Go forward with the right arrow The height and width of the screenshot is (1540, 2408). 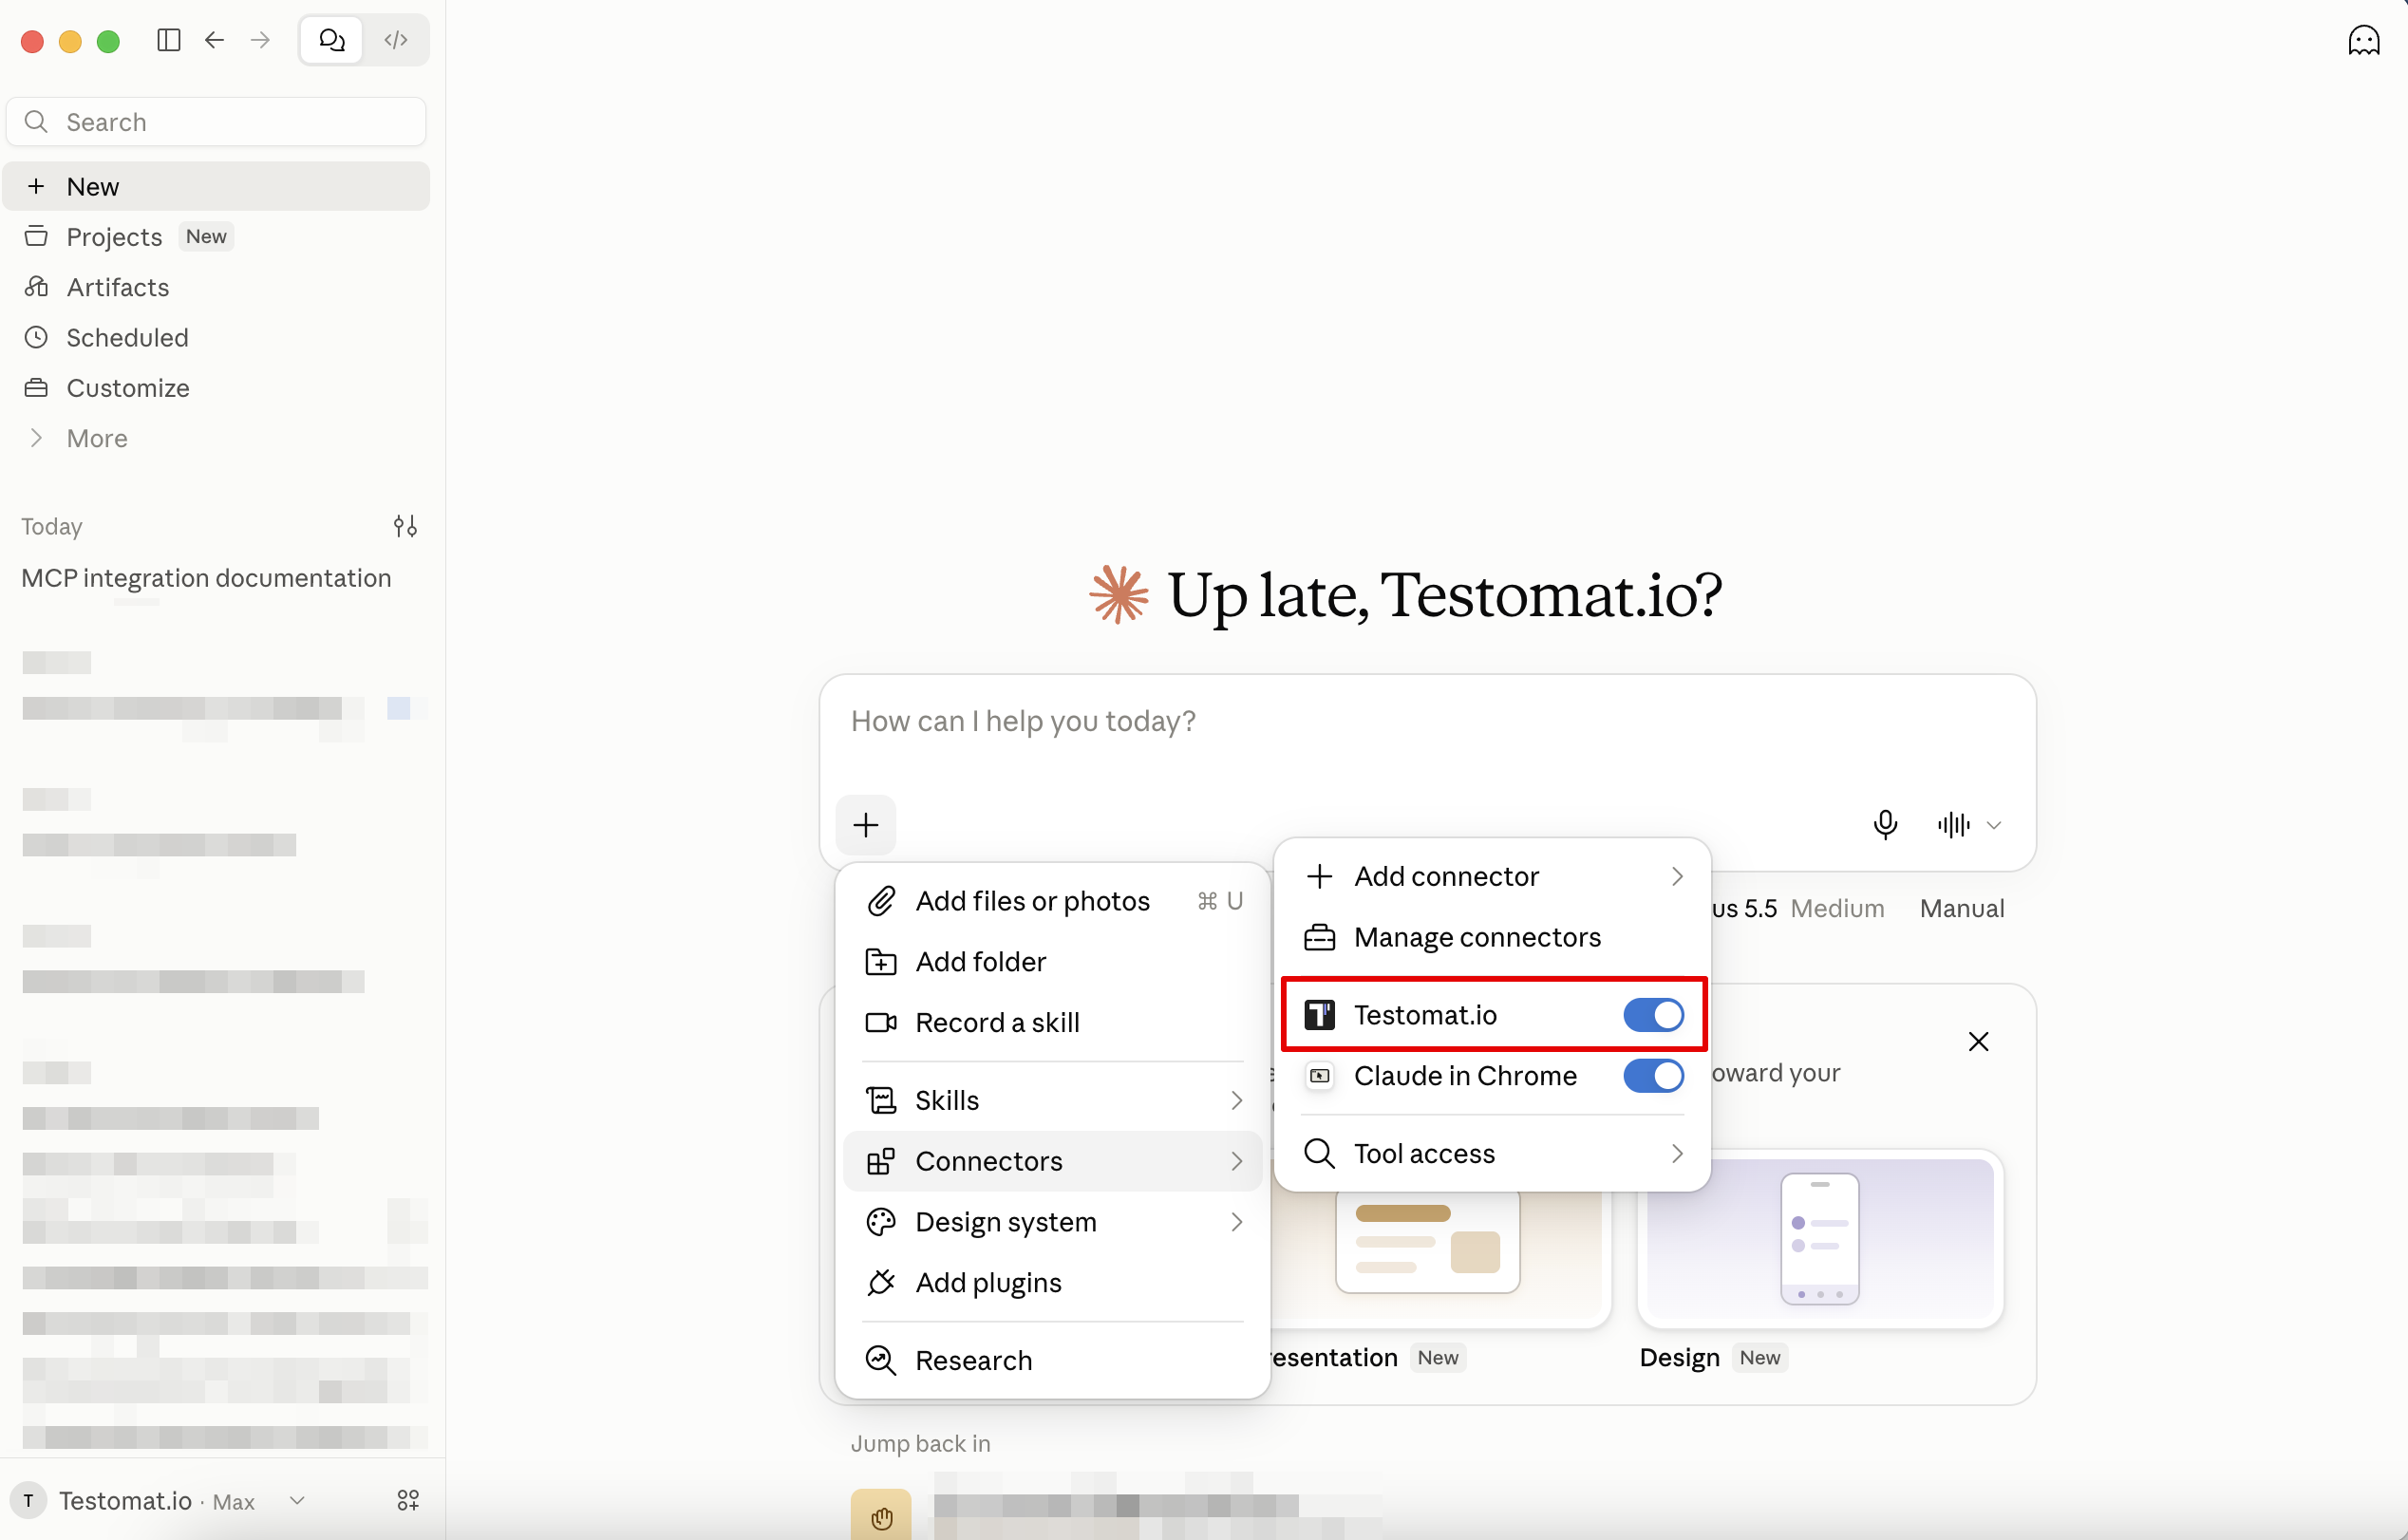(260, 40)
